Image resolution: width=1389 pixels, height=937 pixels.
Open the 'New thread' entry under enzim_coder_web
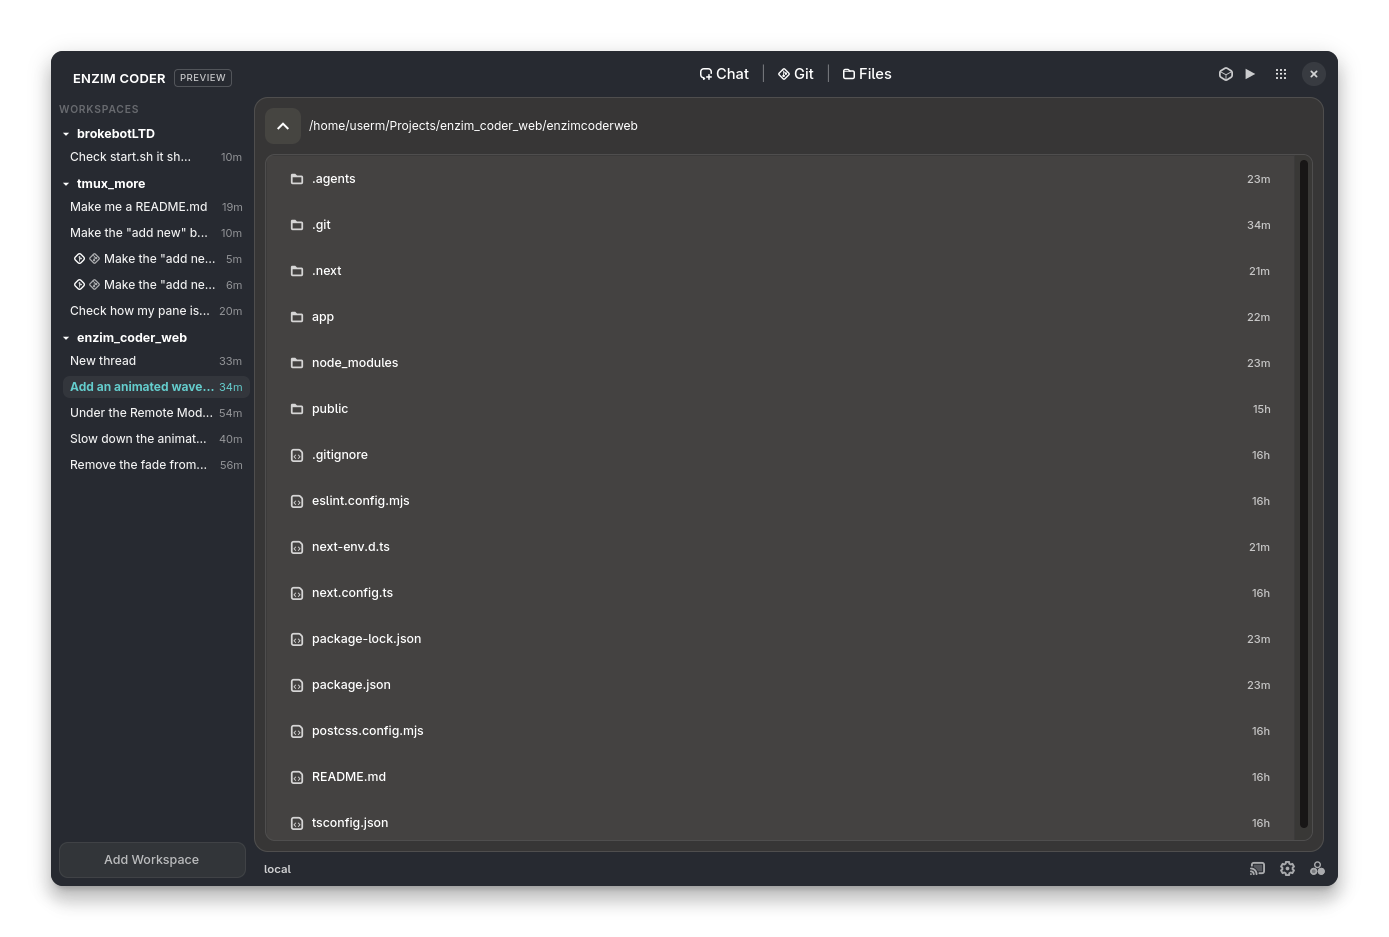[103, 360]
